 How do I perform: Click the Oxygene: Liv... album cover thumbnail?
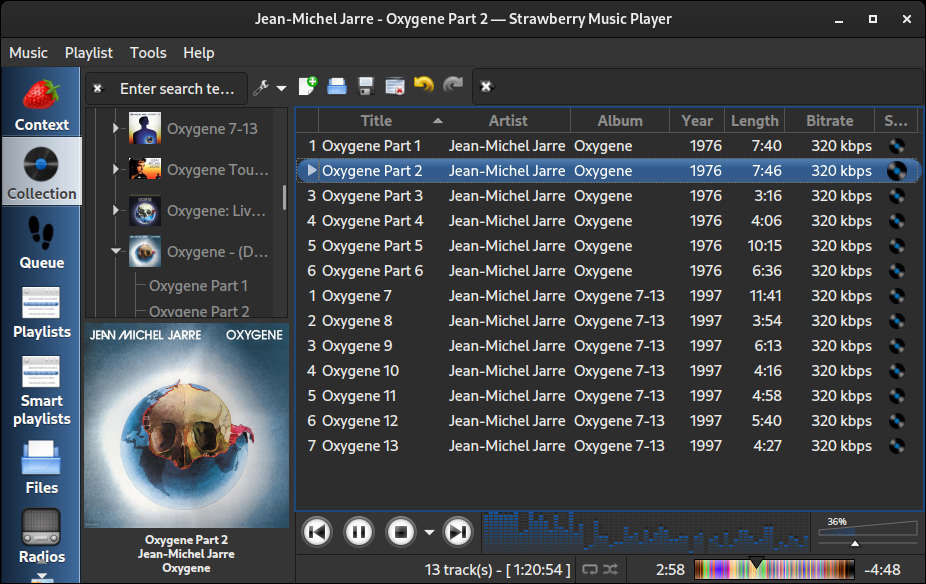145,211
